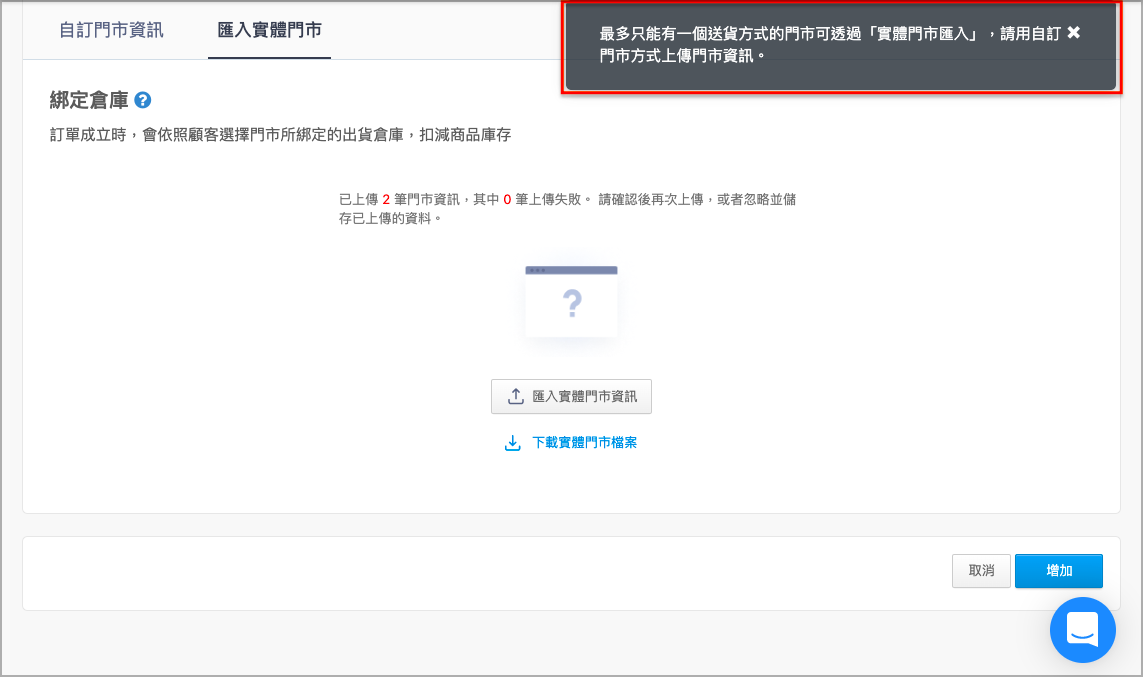
Task: Open the chat support bubble icon
Action: tap(1082, 630)
